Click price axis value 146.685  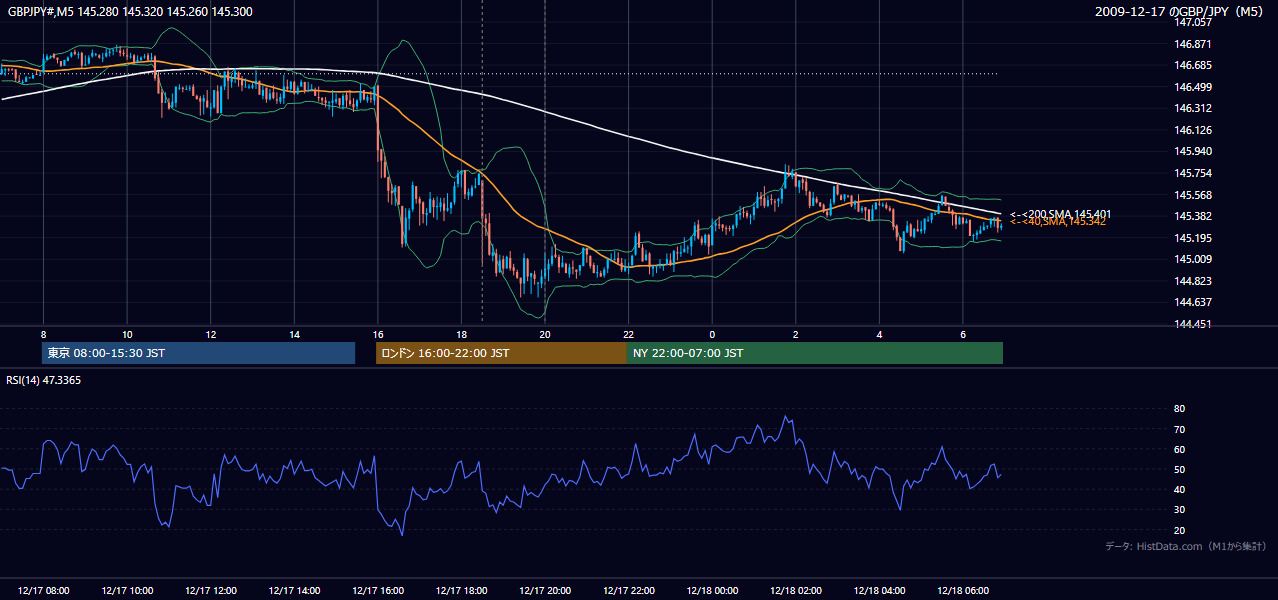click(x=1192, y=65)
